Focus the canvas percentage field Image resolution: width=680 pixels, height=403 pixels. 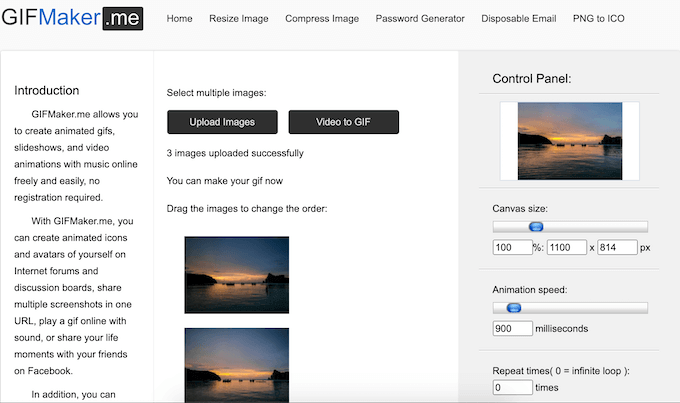511,247
